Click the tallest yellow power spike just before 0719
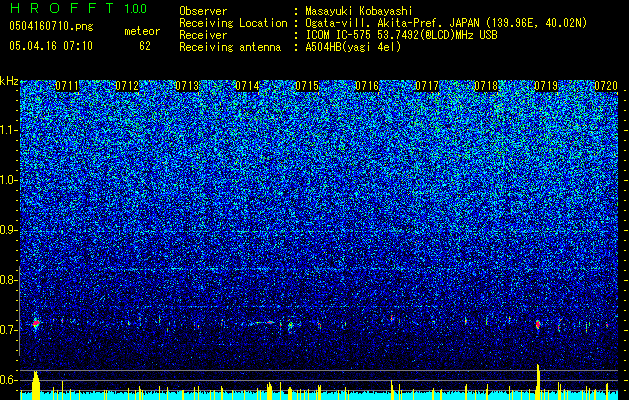 coord(538,382)
